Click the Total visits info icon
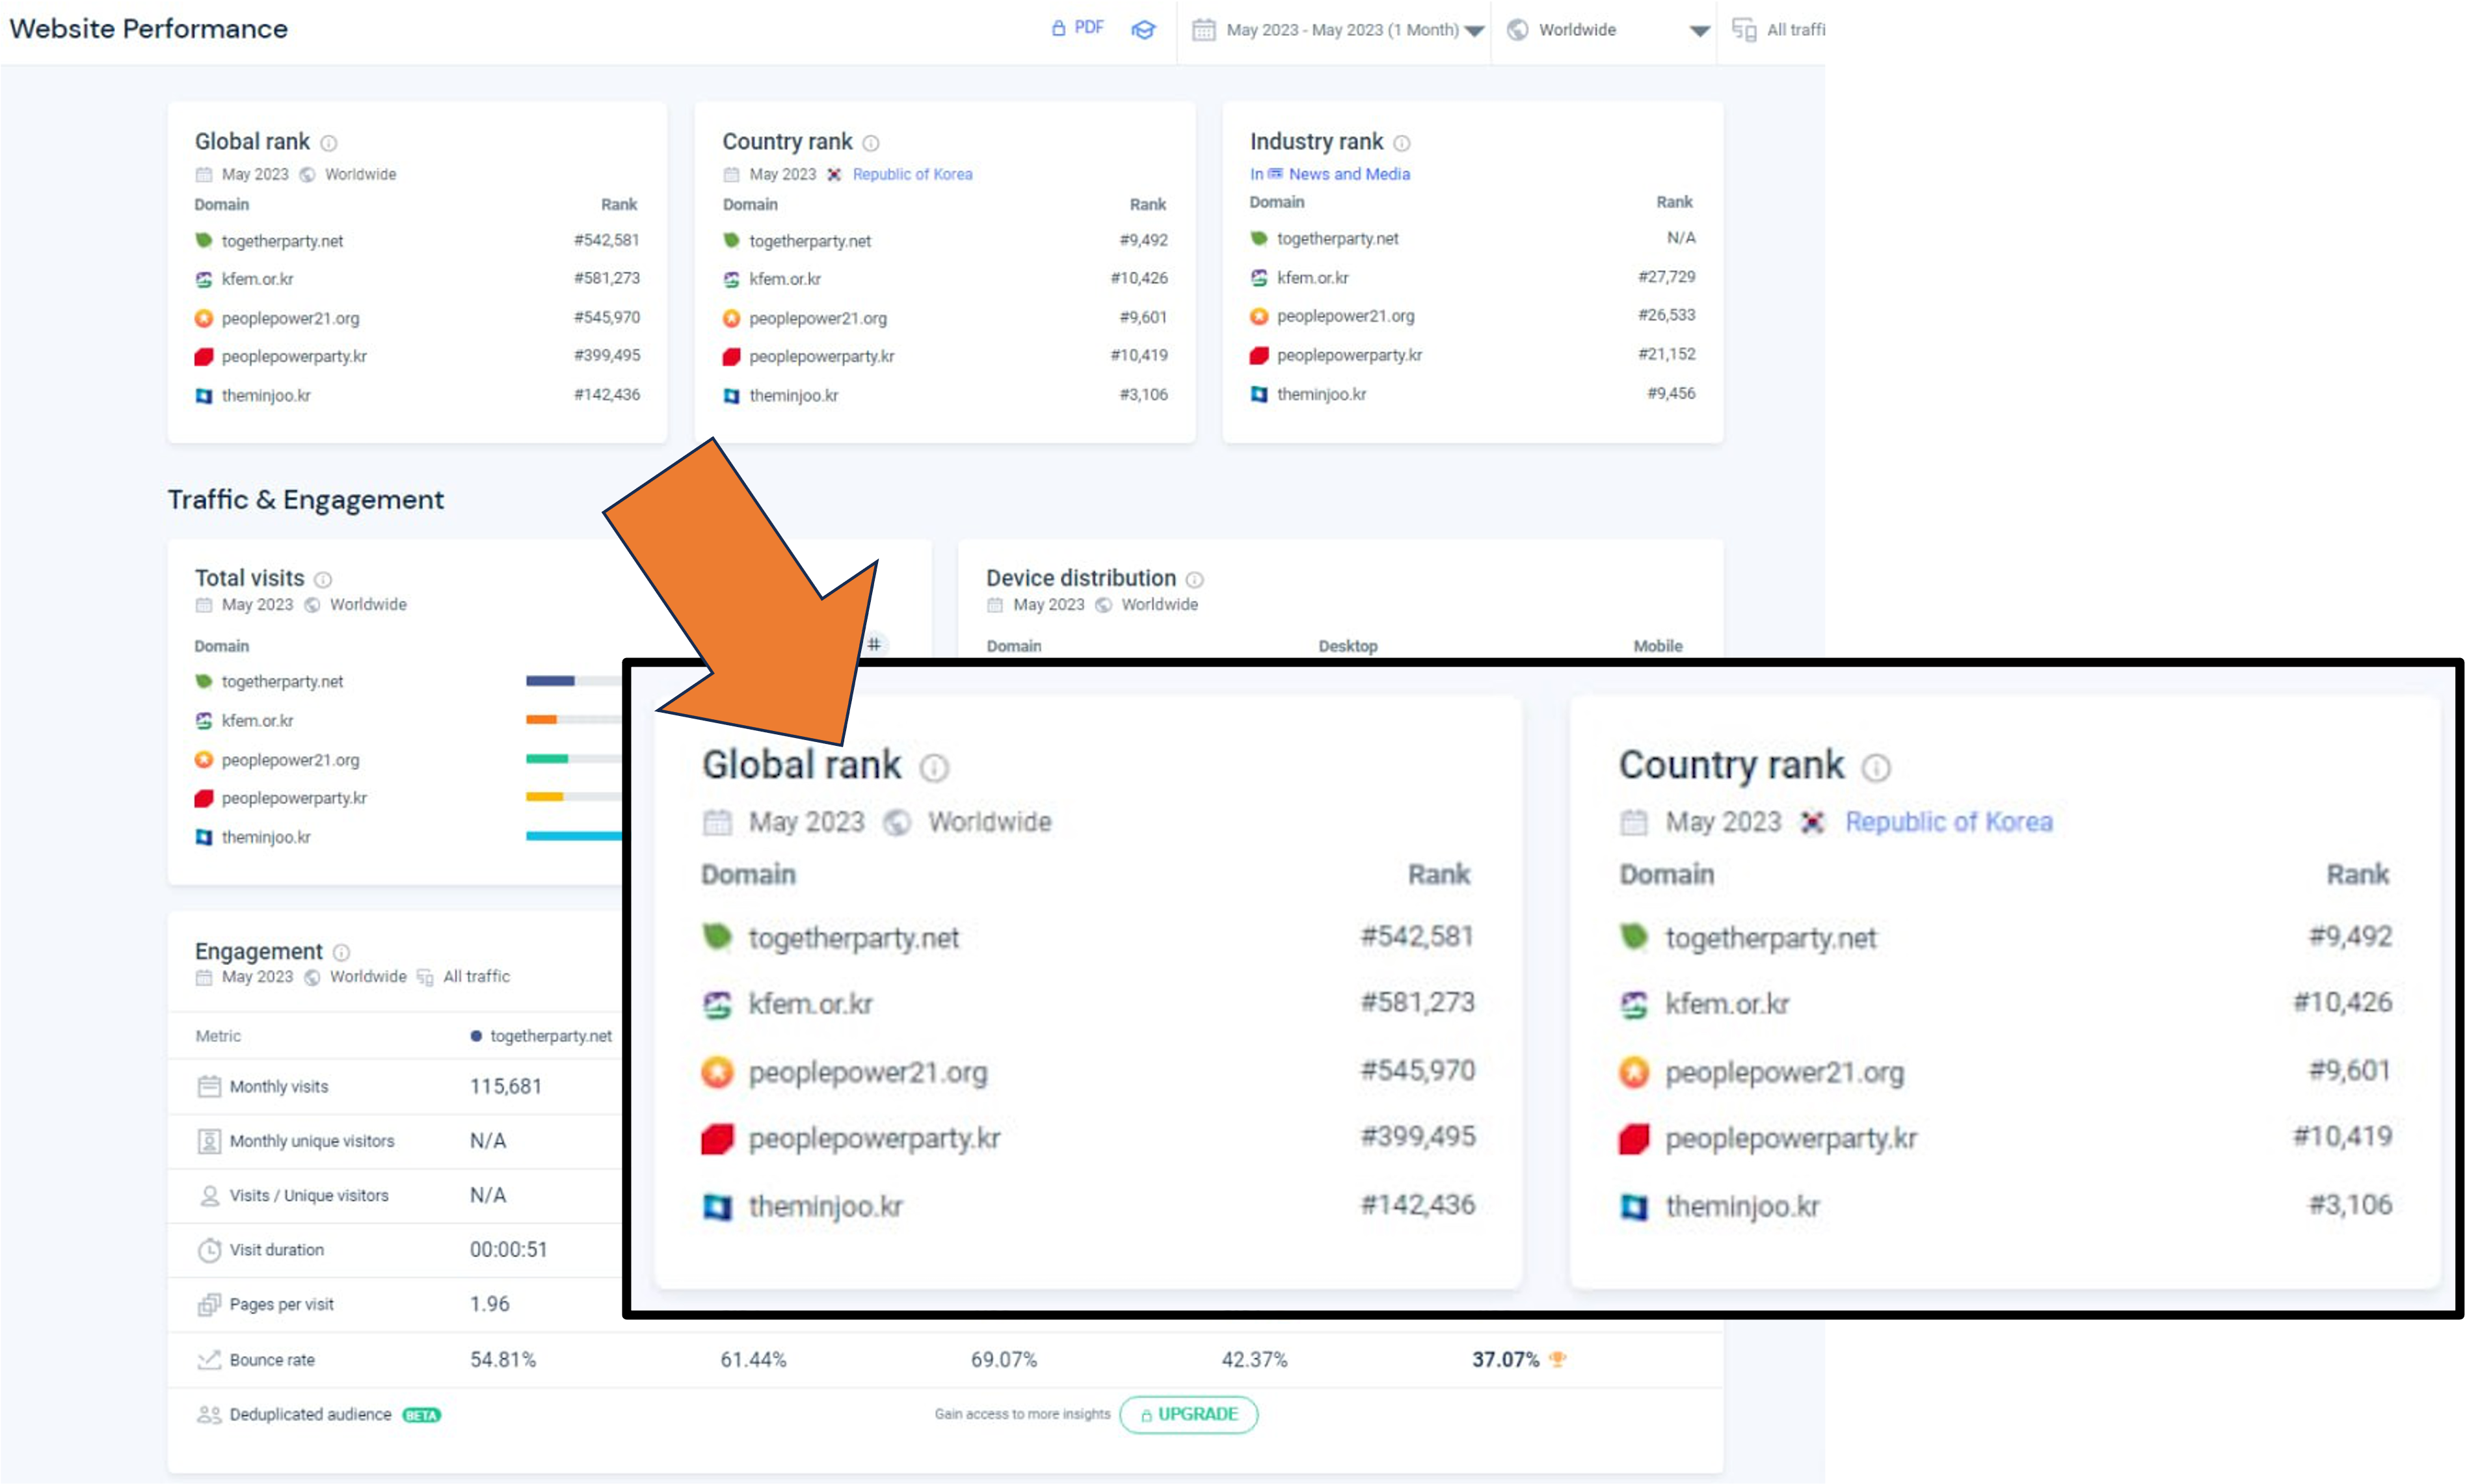The width and height of the screenshot is (2465, 1484). [x=323, y=580]
